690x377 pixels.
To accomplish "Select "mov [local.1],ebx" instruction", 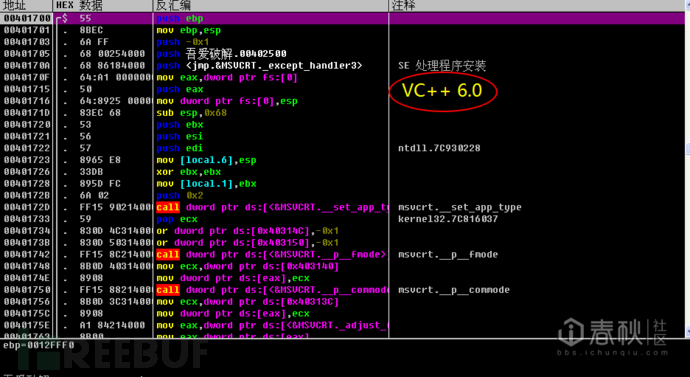I will tap(206, 184).
